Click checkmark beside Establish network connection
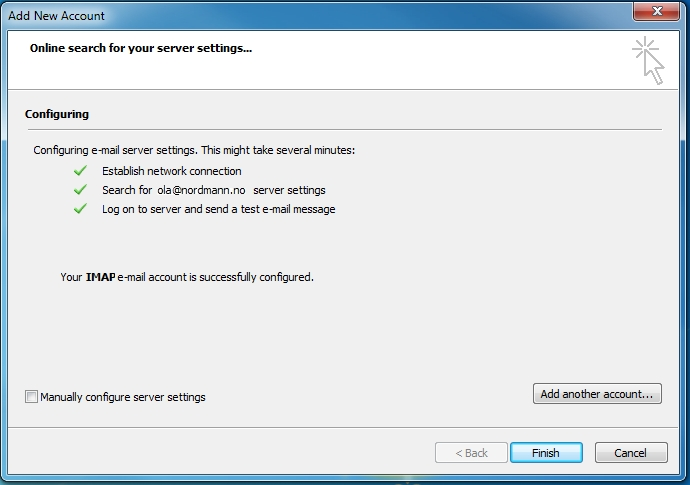Screen dimensions: 690x485 pyautogui.click(x=81, y=171)
